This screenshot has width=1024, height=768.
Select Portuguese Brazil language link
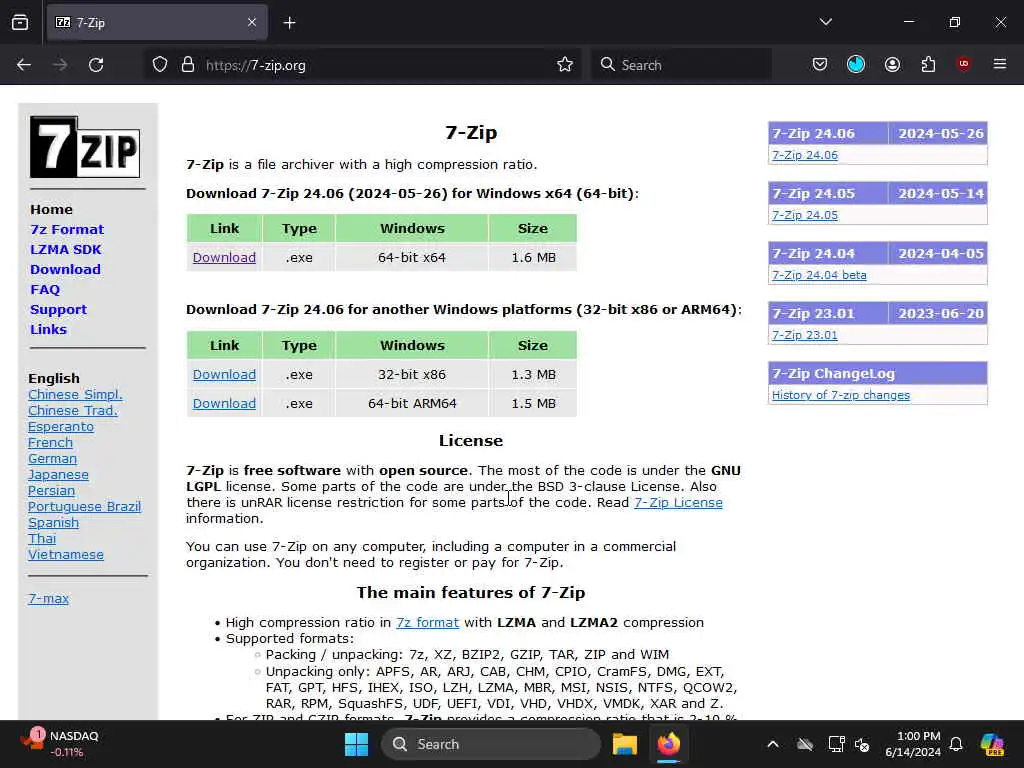point(84,507)
